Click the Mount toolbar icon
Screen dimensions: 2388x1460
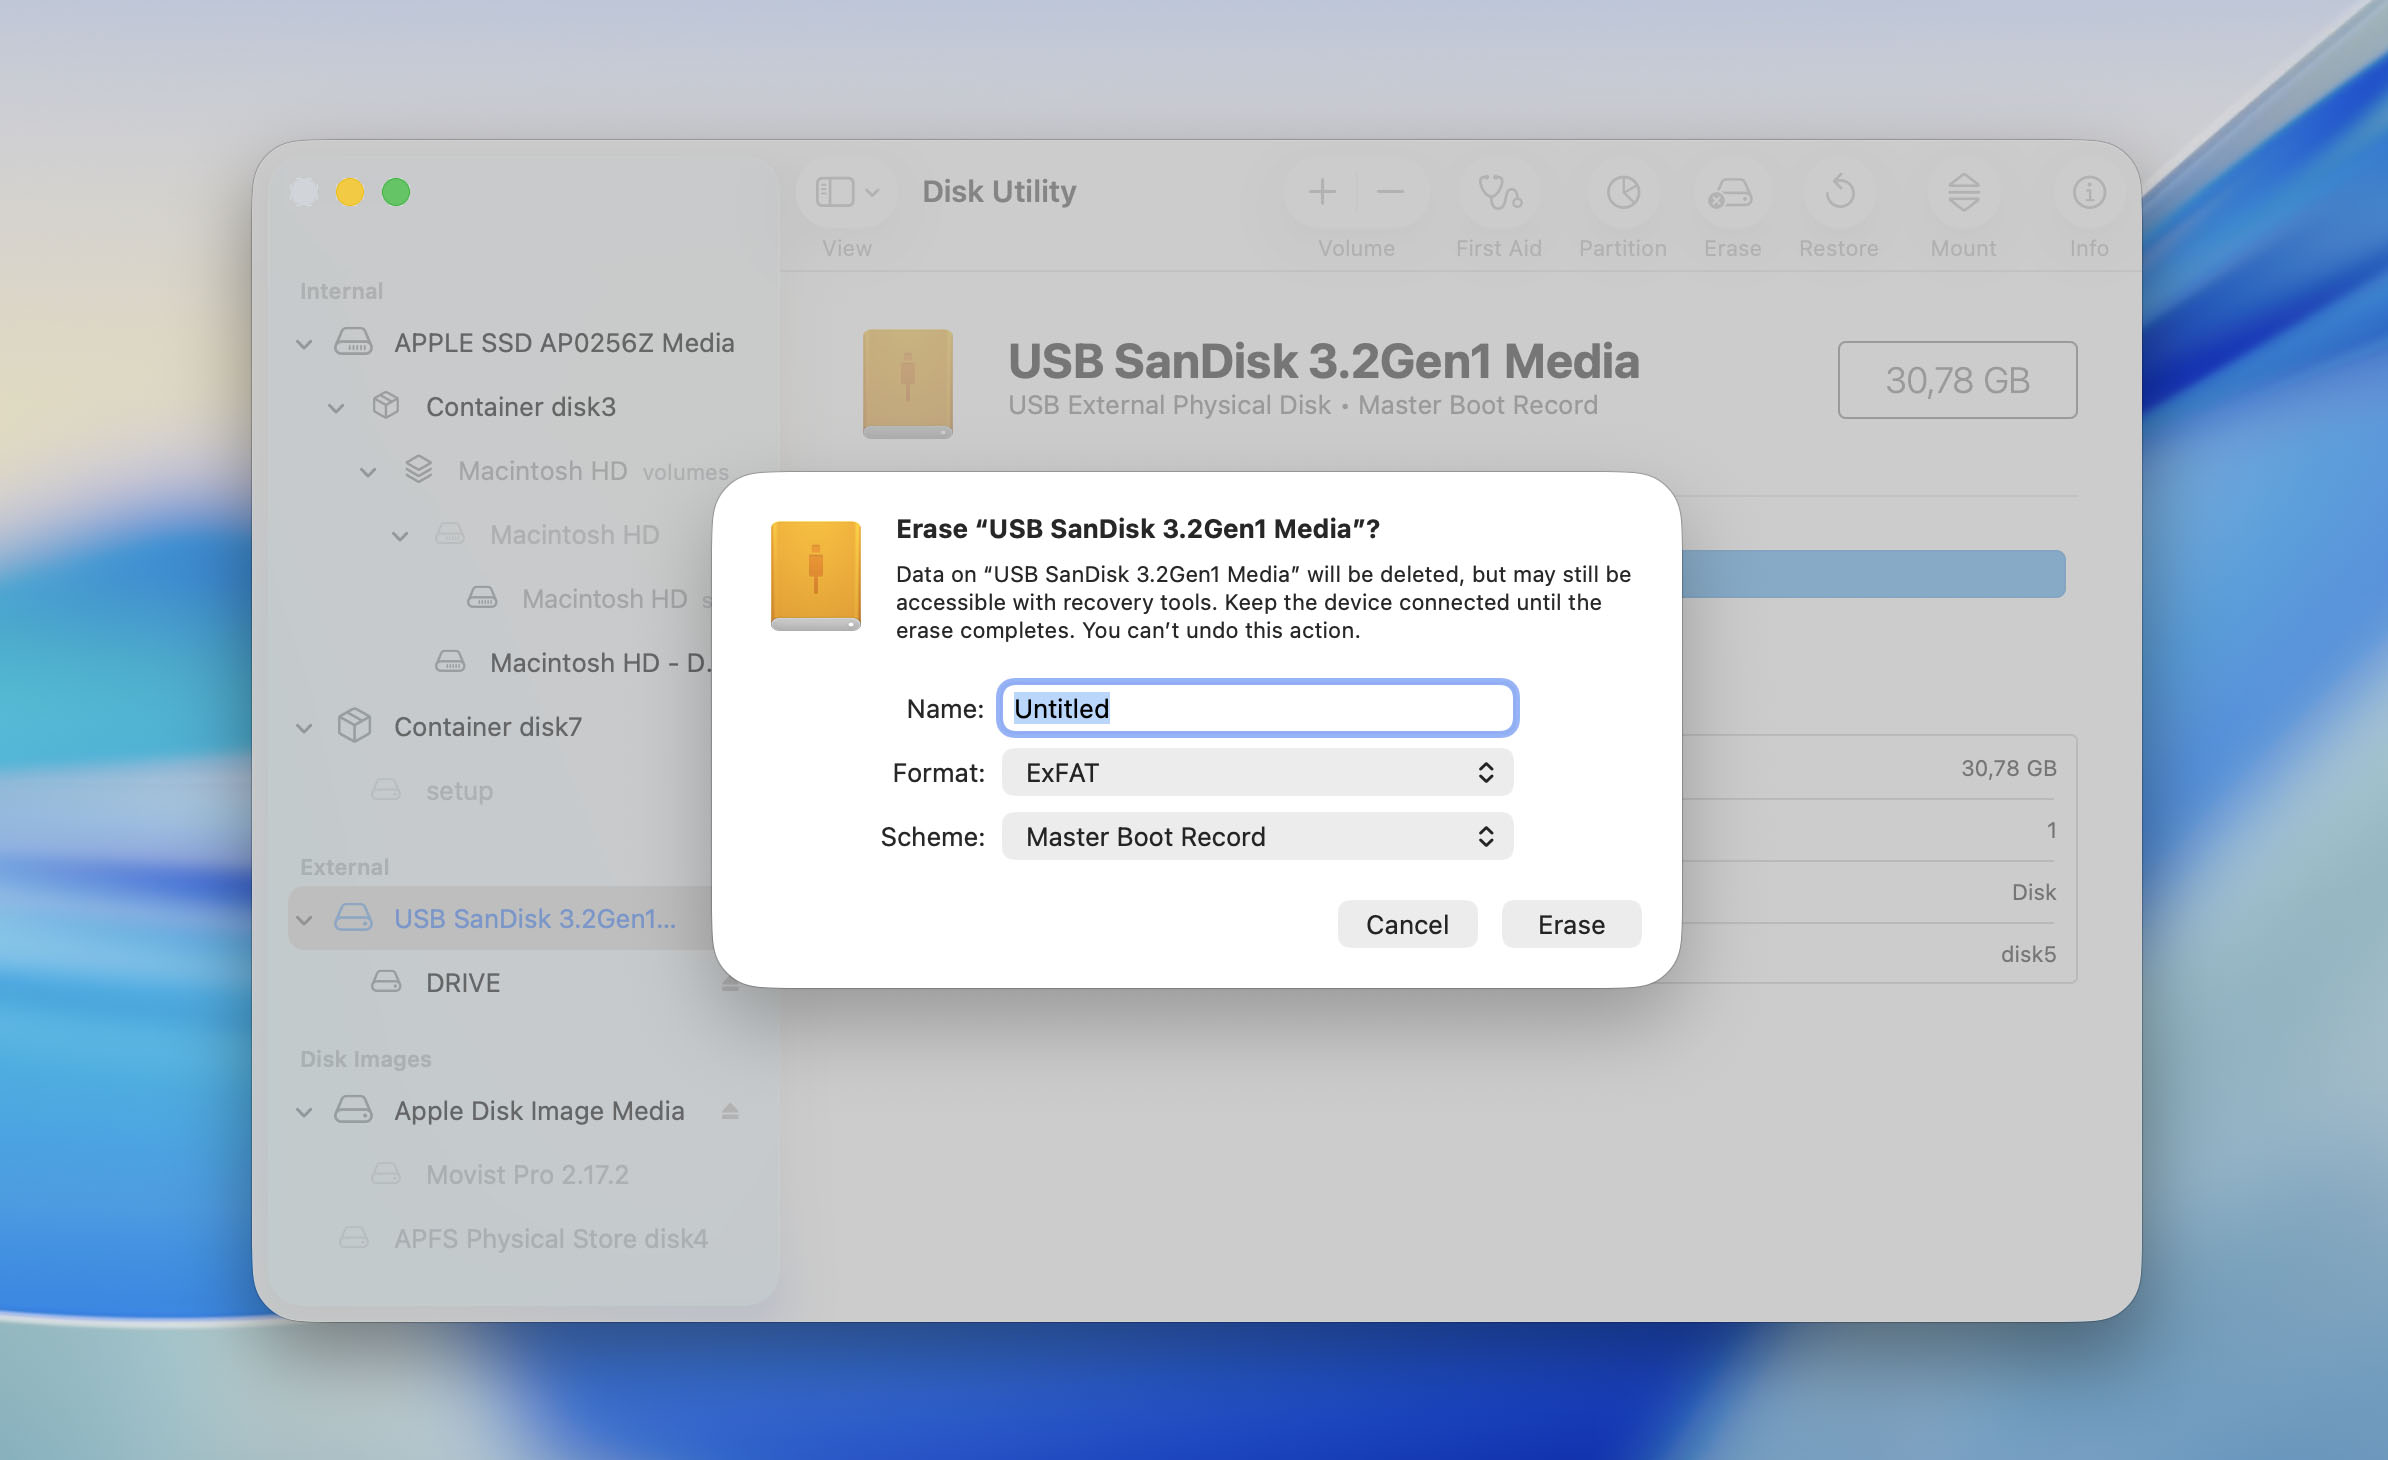[x=1964, y=191]
